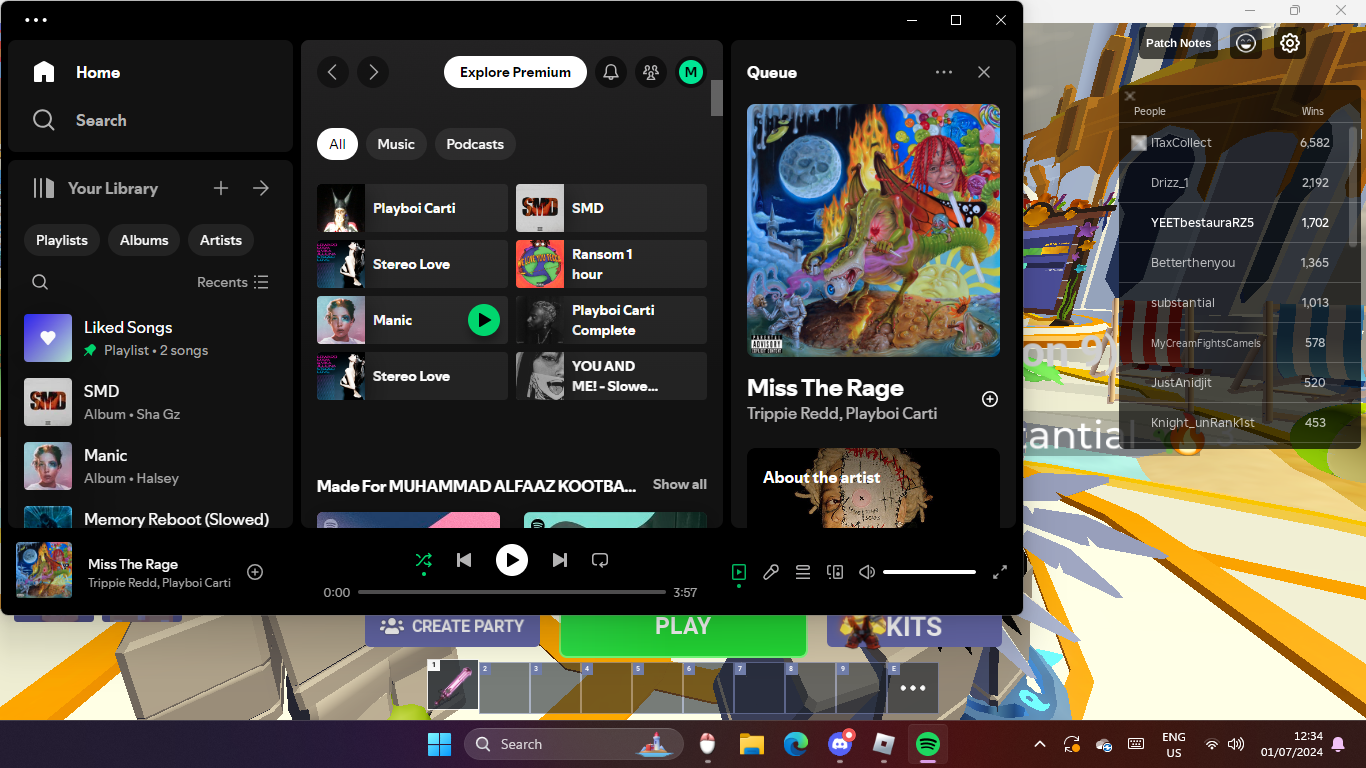Open SMD shortcut card
Viewport: 1366px width, 768px height.
[611, 208]
